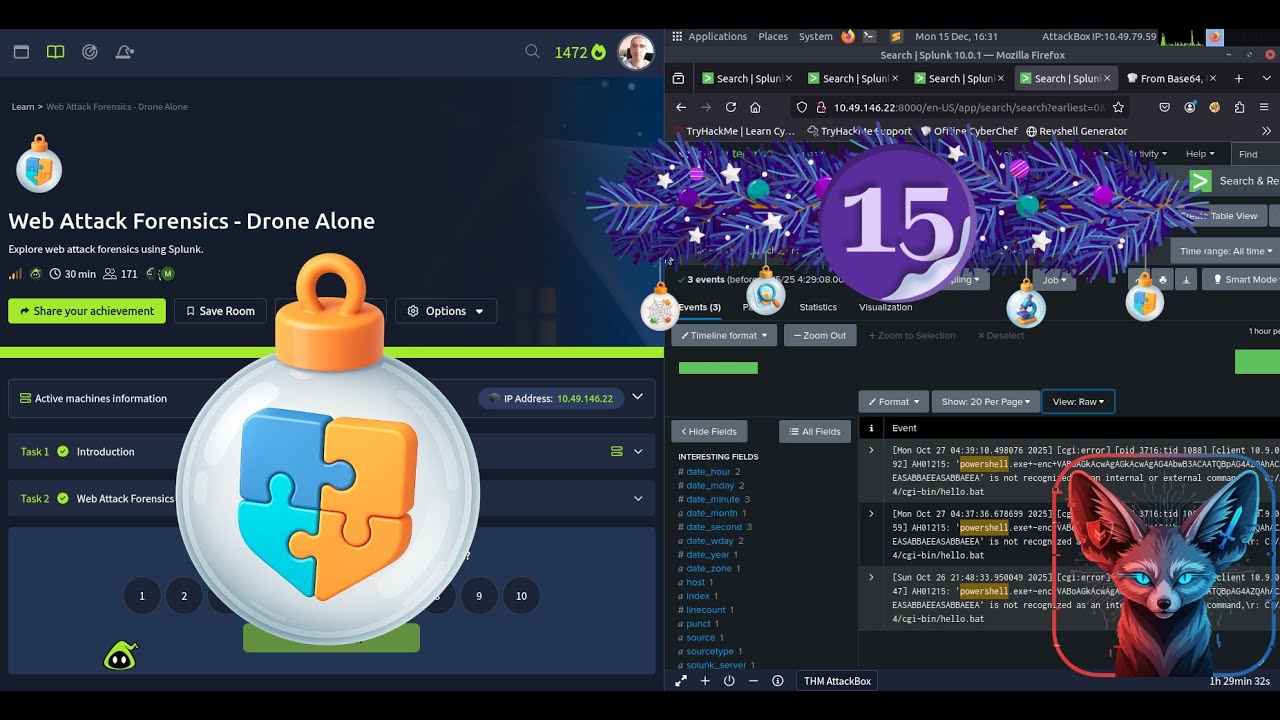
Task: Open the System menu
Action: point(815,37)
